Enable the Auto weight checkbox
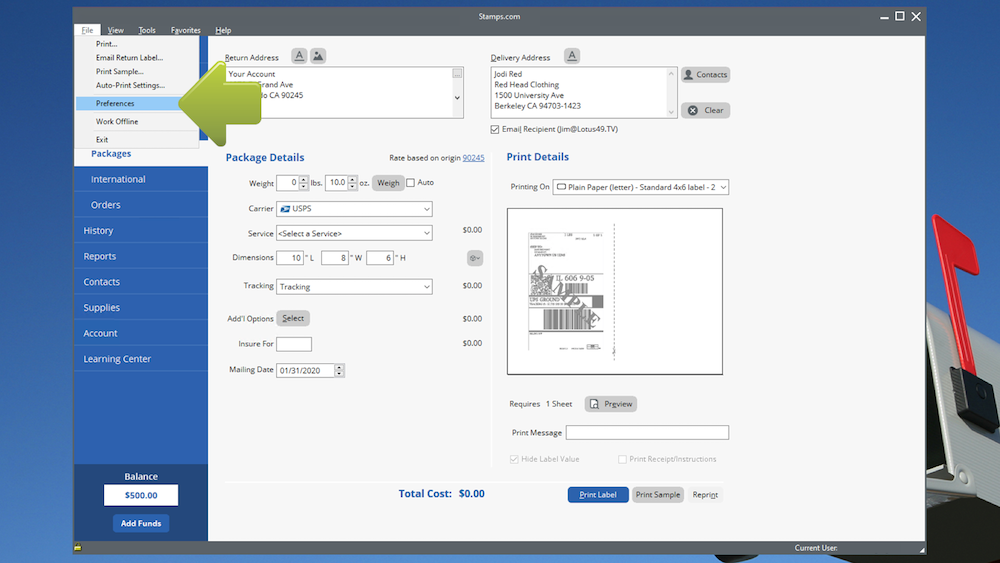1000x563 pixels. coord(411,183)
